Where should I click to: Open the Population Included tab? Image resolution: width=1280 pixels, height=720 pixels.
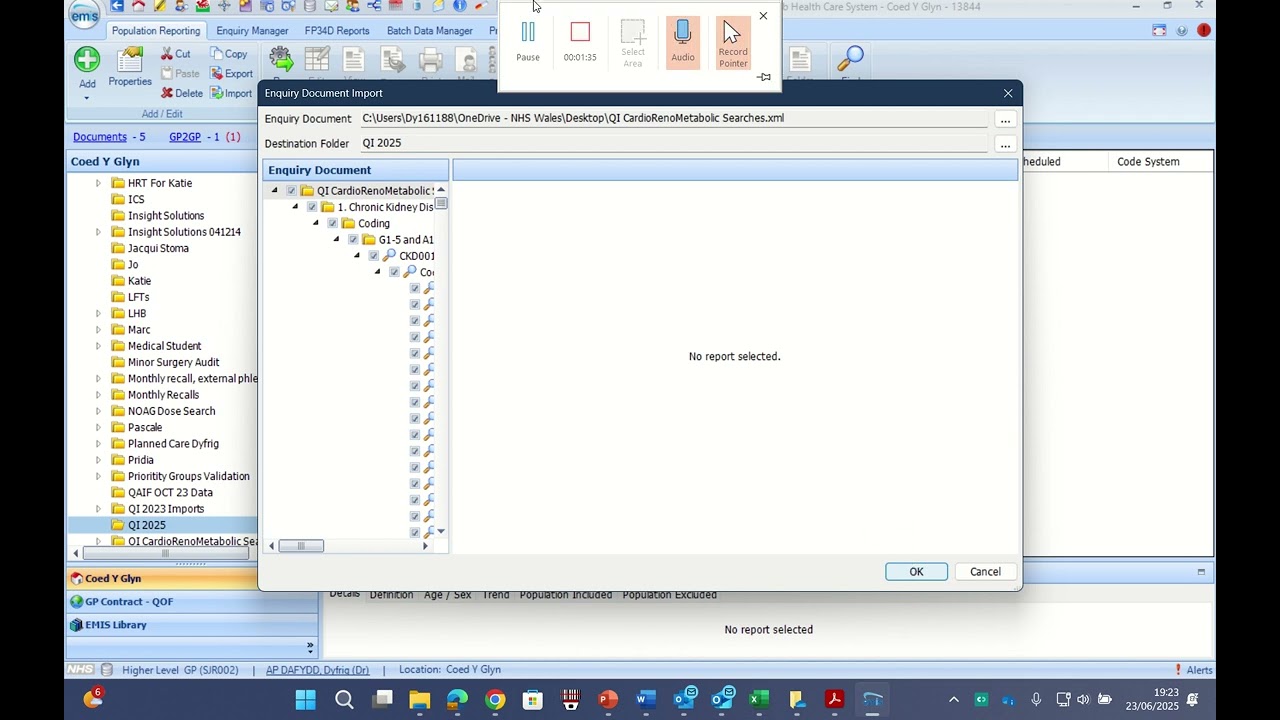565,595
